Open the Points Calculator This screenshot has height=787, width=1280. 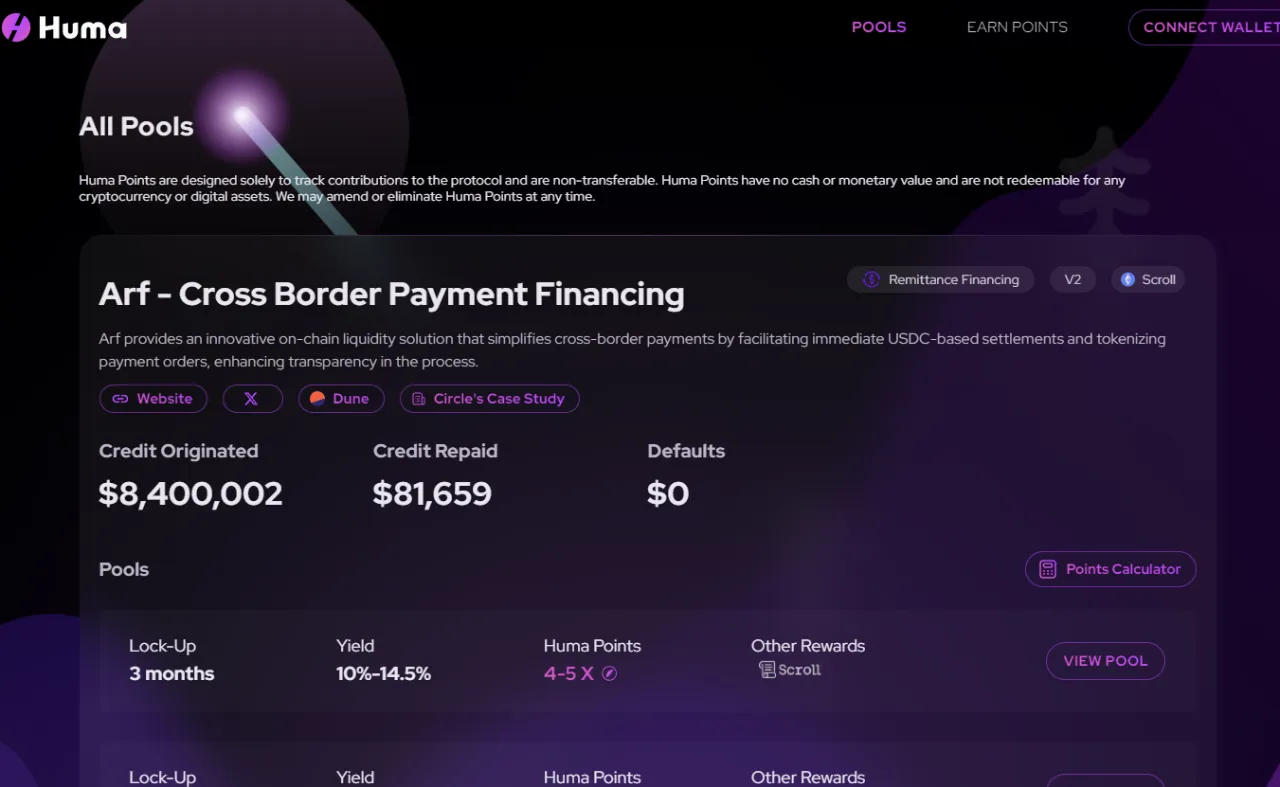tap(1122, 569)
